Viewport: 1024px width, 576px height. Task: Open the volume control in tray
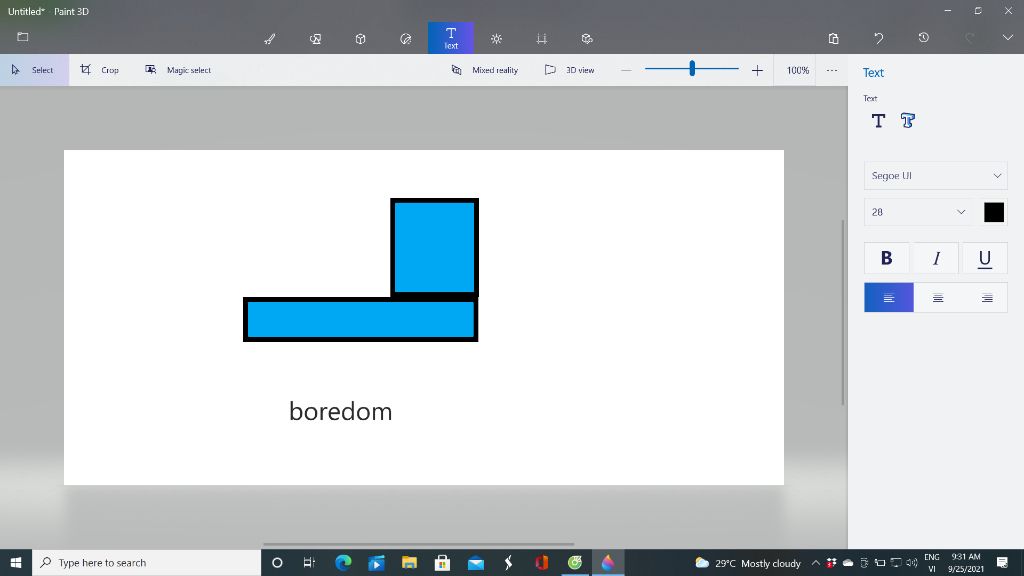912,563
